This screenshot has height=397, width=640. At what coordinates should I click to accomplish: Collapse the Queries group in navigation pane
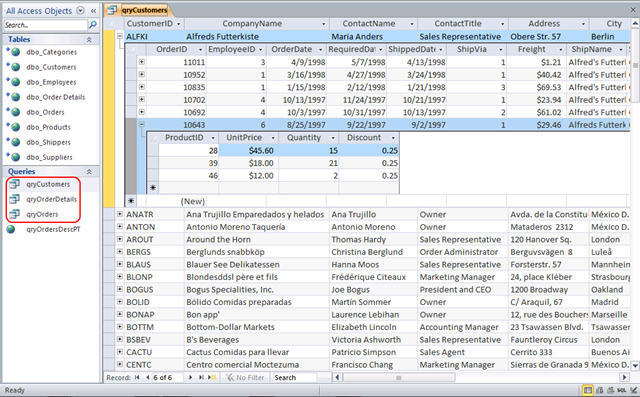pyautogui.click(x=89, y=172)
